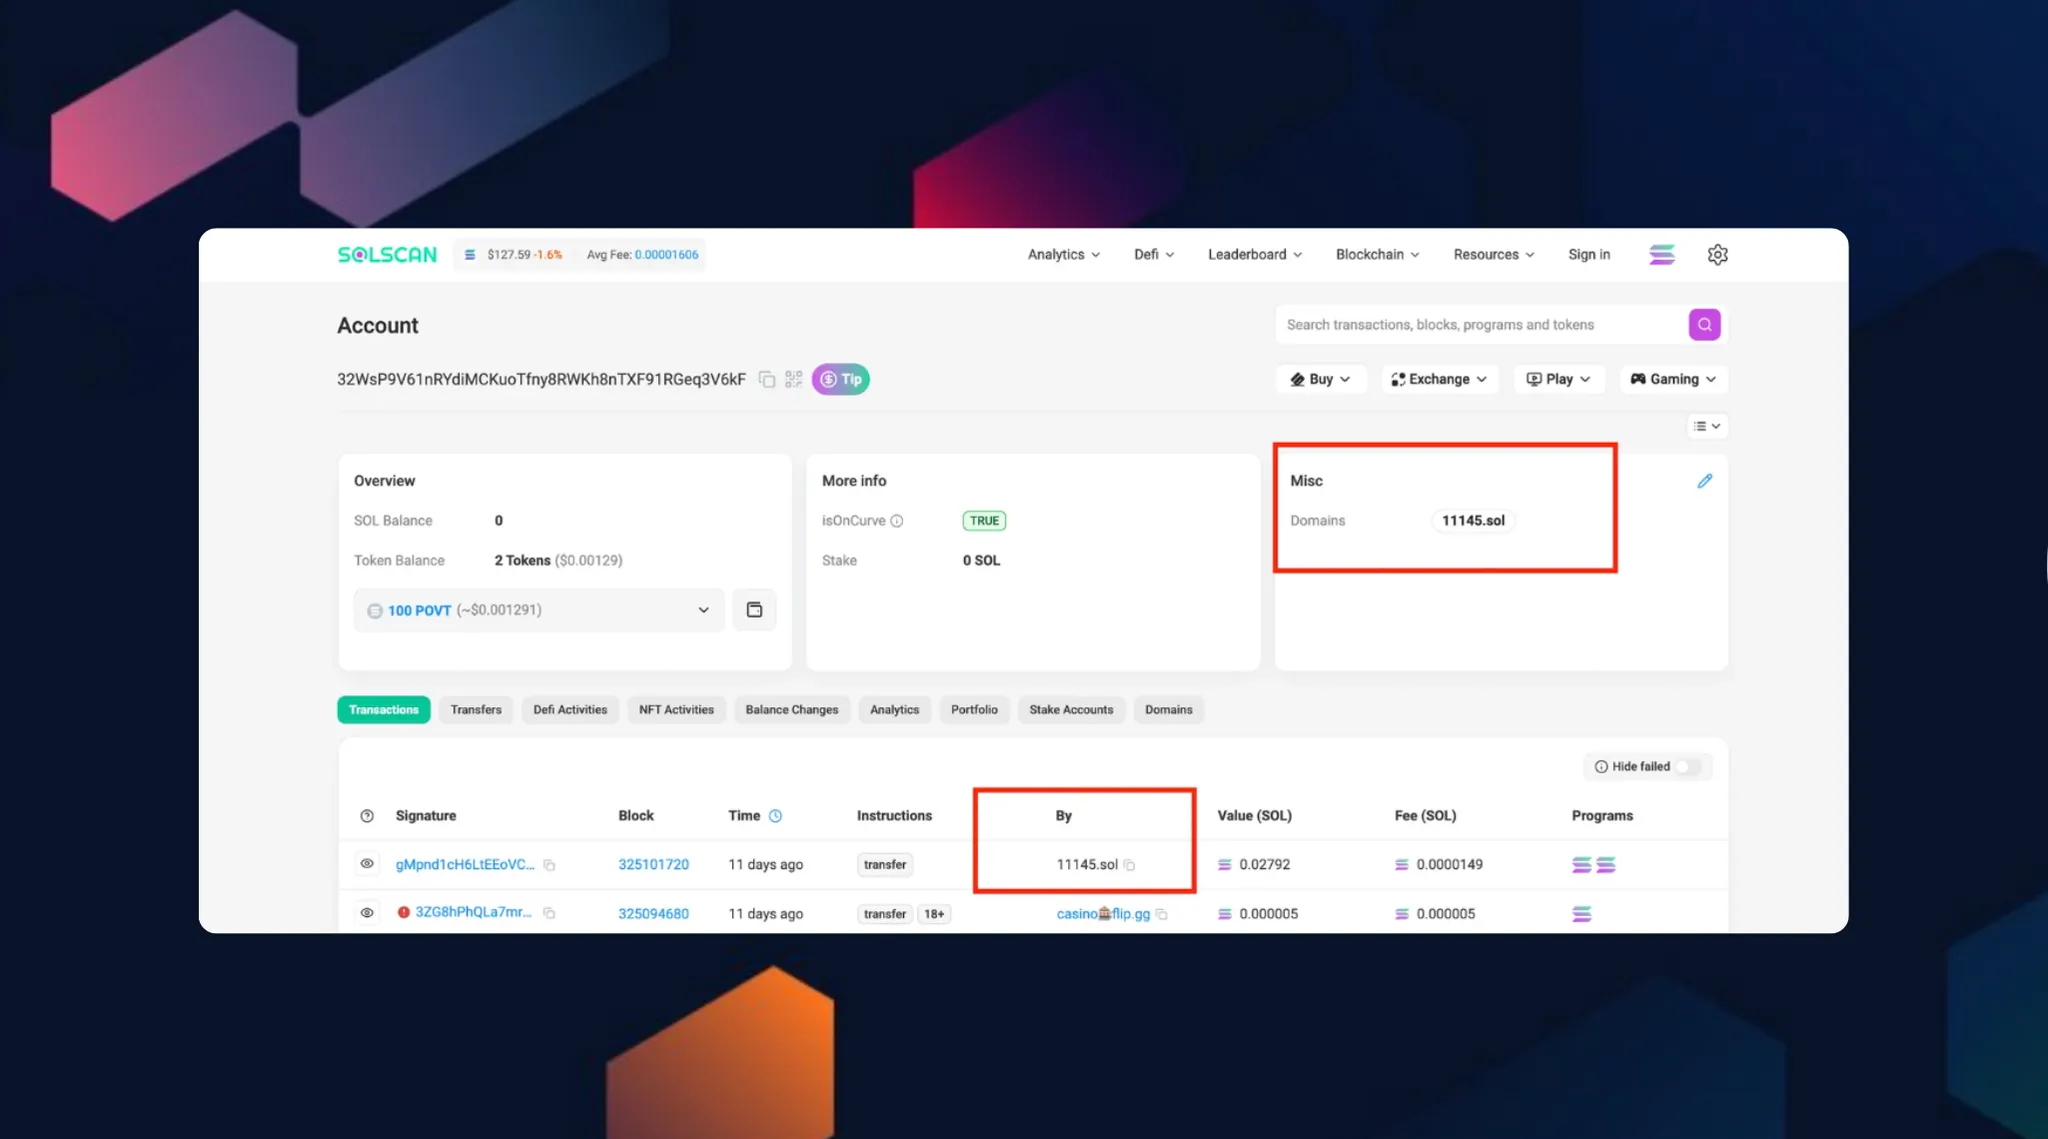Click eye icon on gMpnd1cH6LtEEoVC transaction row

click(367, 864)
